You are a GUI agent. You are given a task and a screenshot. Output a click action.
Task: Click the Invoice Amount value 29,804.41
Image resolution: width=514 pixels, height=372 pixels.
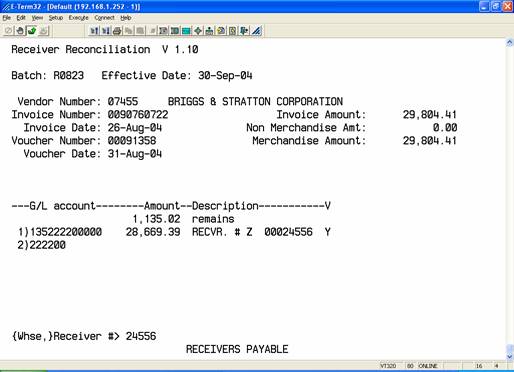[x=430, y=114]
